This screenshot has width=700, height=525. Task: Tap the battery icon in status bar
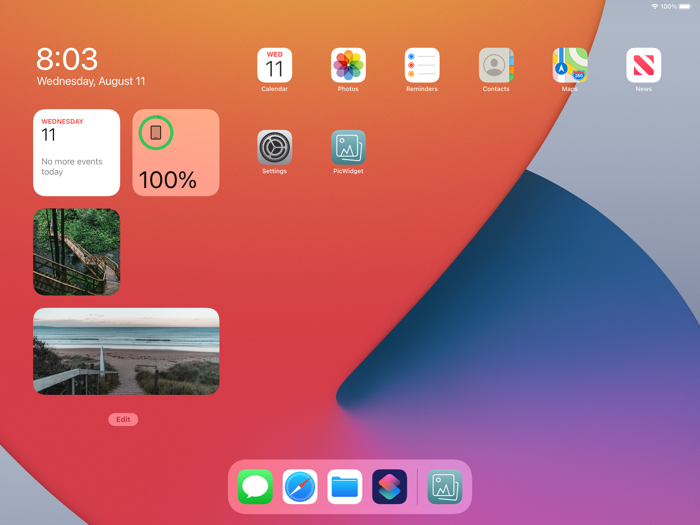tap(685, 7)
